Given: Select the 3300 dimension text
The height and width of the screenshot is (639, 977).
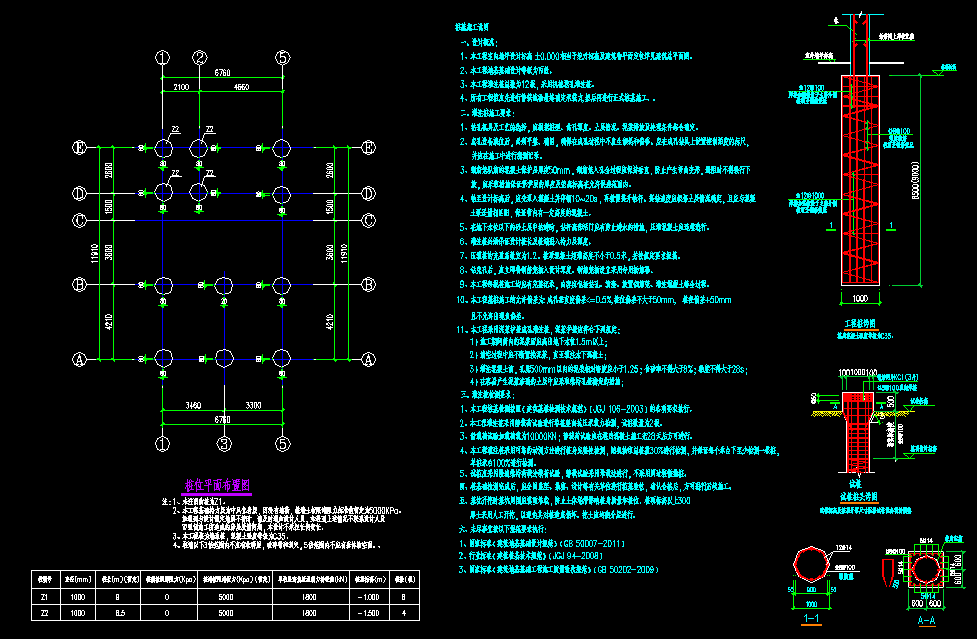Looking at the screenshot, I should coord(253,407).
